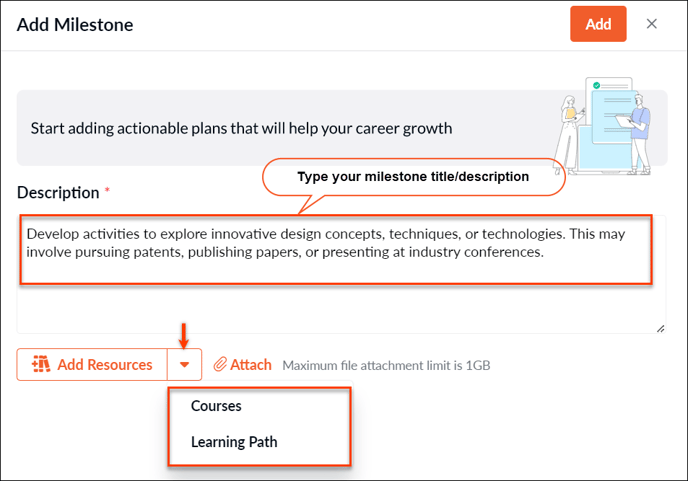
Task: Click the Add Milestone dialog title
Action: pyautogui.click(x=75, y=25)
